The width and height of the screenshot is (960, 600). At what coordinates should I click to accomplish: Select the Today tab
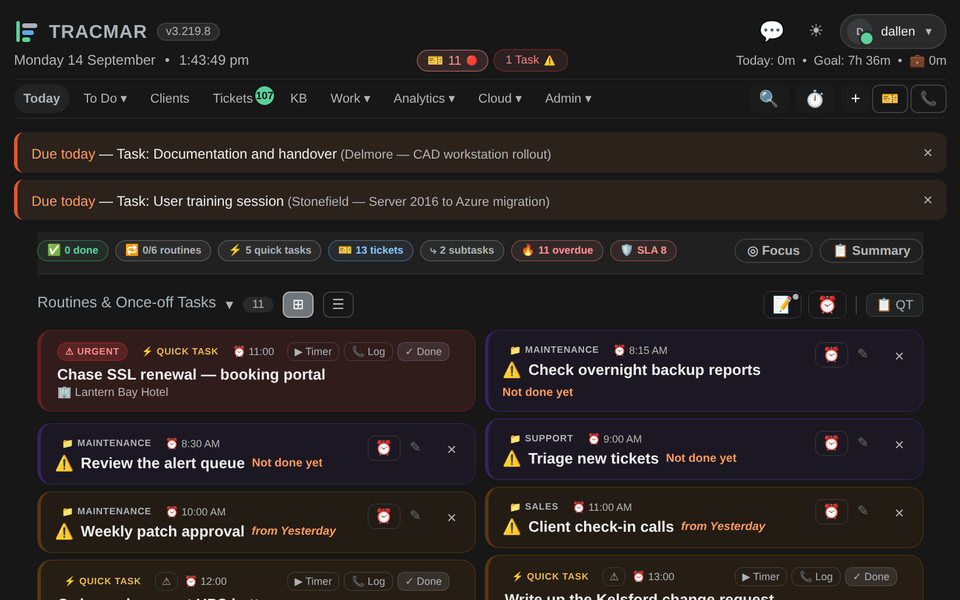pos(42,99)
